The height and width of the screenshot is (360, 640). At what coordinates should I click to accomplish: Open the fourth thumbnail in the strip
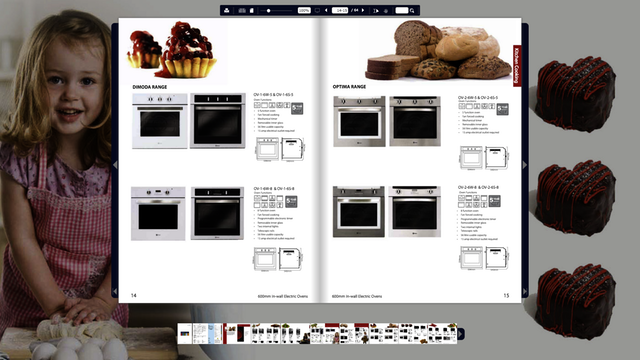tap(265, 333)
